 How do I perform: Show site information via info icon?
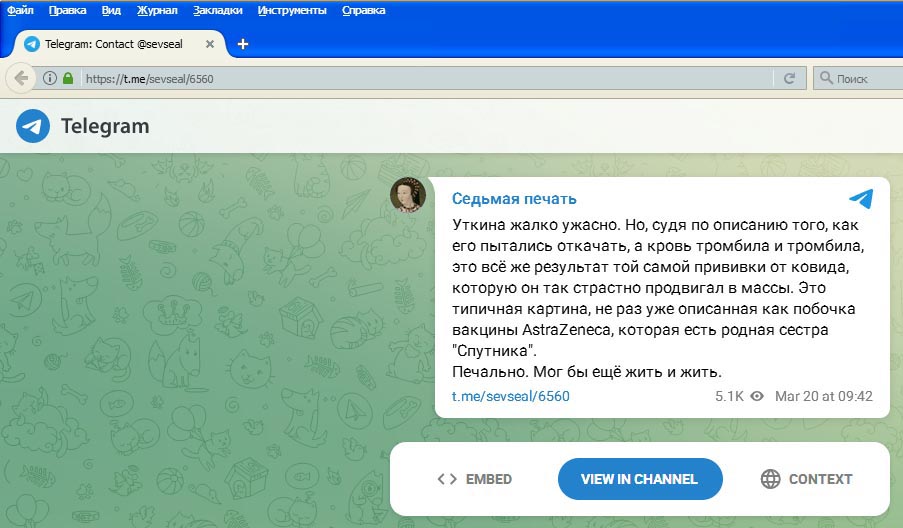50,78
